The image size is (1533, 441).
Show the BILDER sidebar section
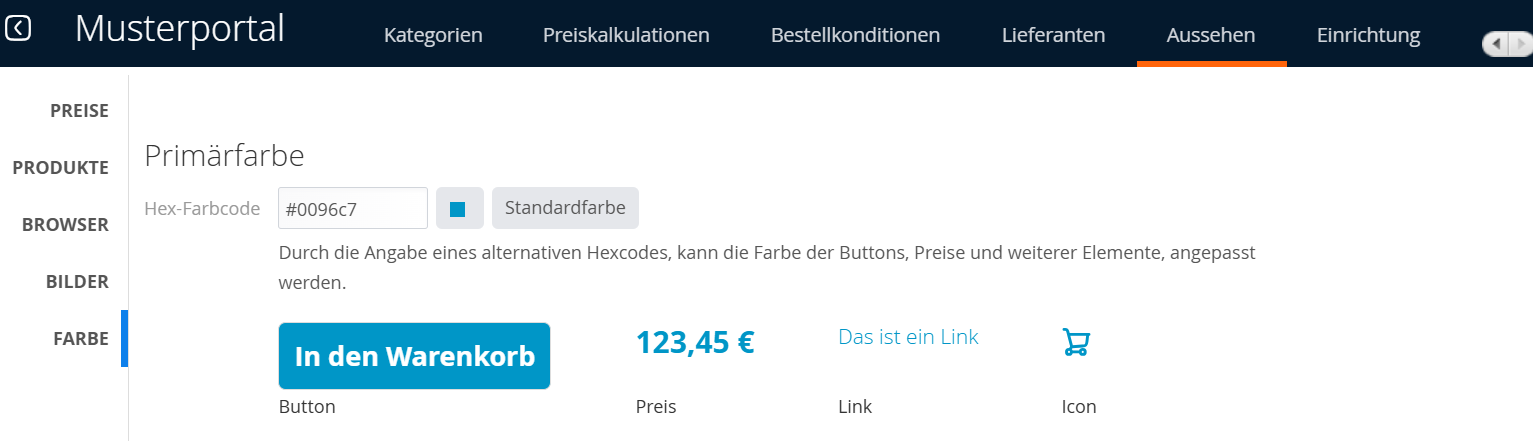pos(77,282)
